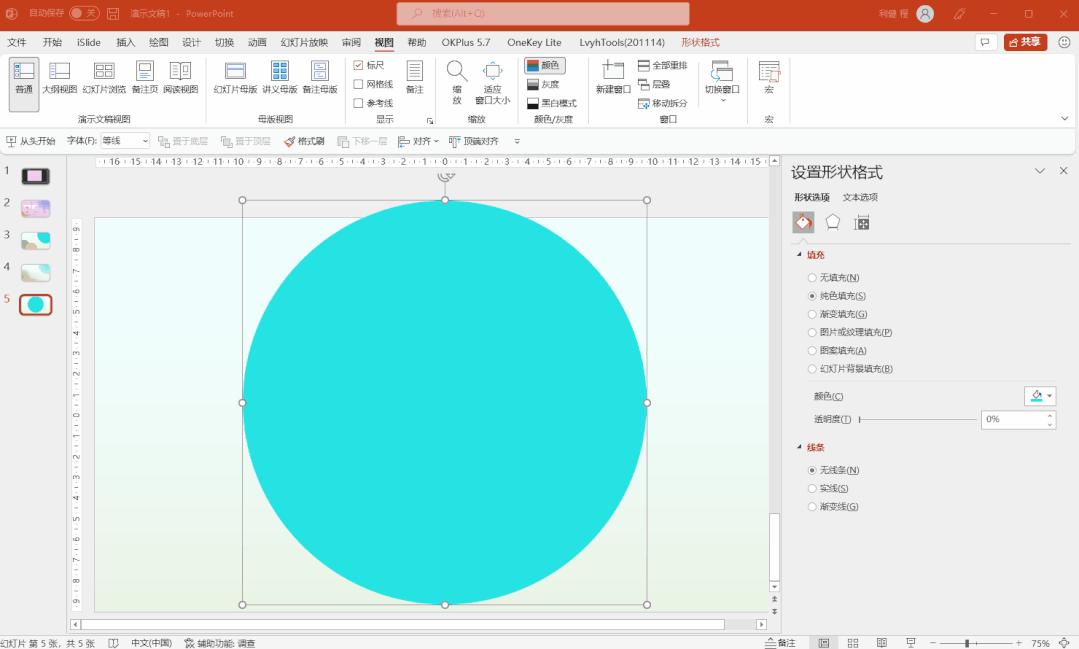Create a New Window (新建窗口)
The width and height of the screenshot is (1079, 649).
coord(610,80)
